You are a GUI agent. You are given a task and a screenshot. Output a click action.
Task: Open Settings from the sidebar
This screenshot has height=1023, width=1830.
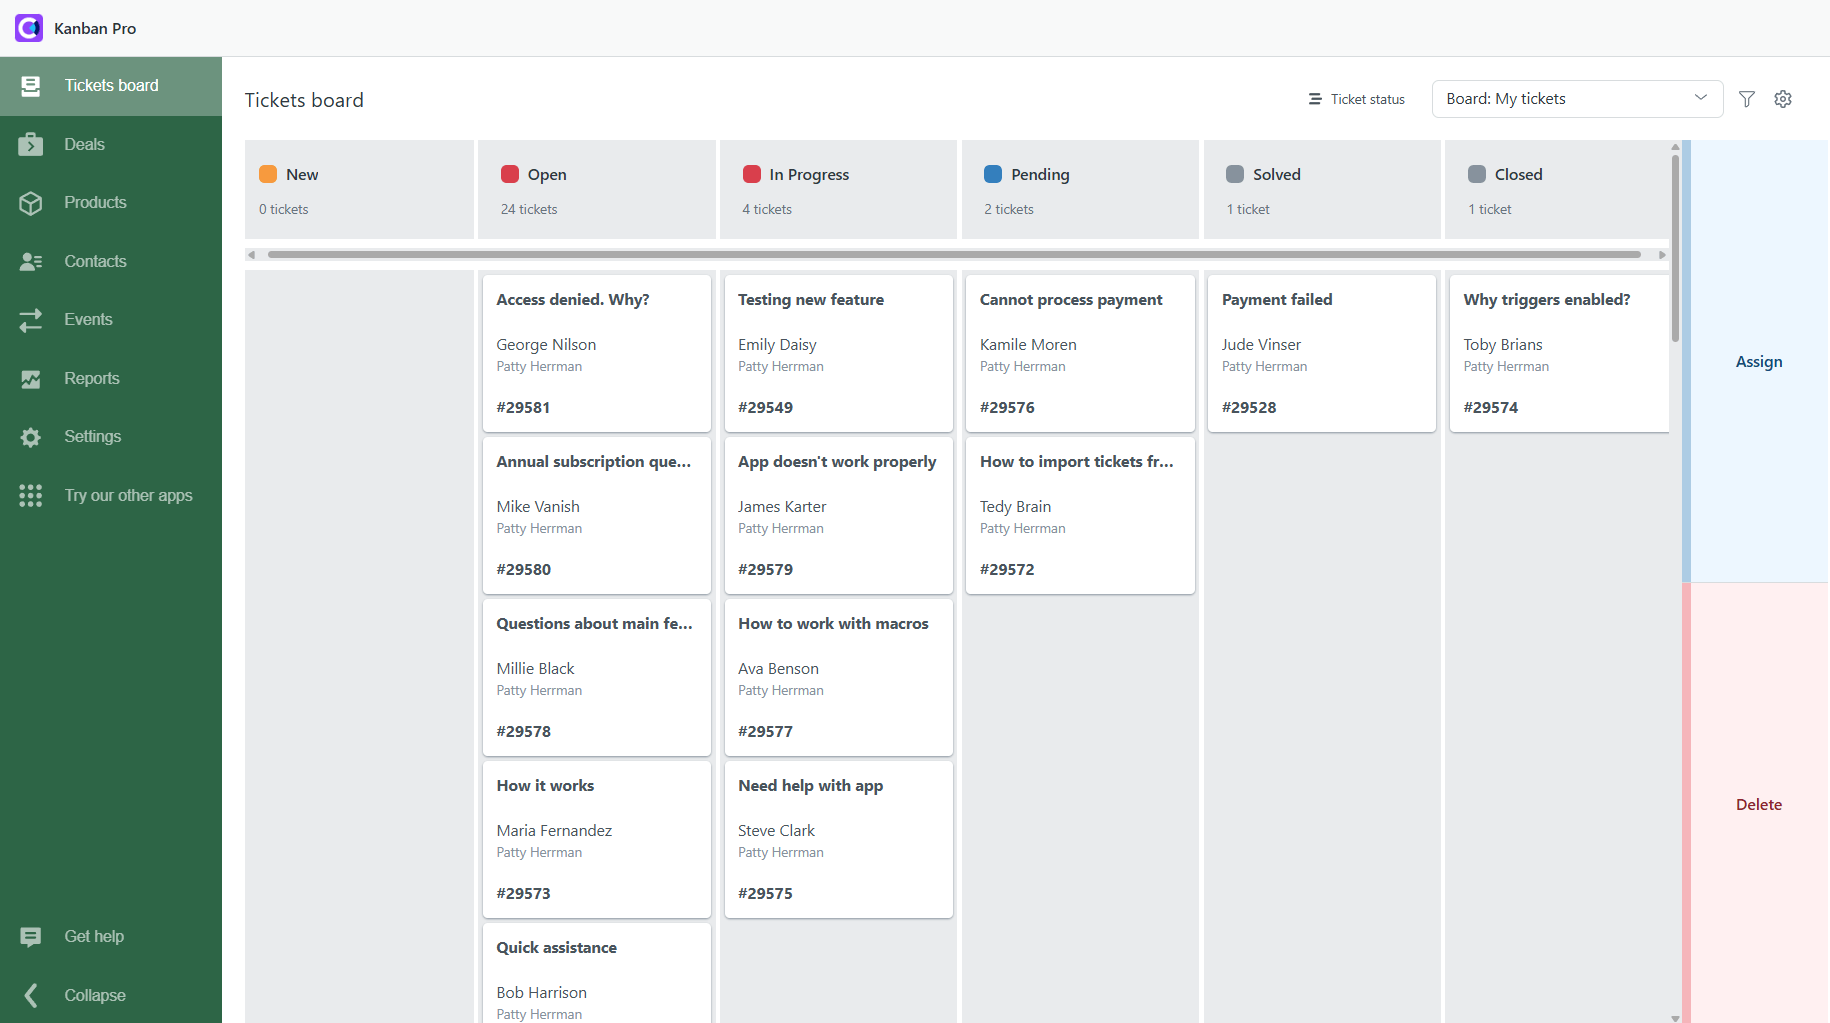(91, 436)
